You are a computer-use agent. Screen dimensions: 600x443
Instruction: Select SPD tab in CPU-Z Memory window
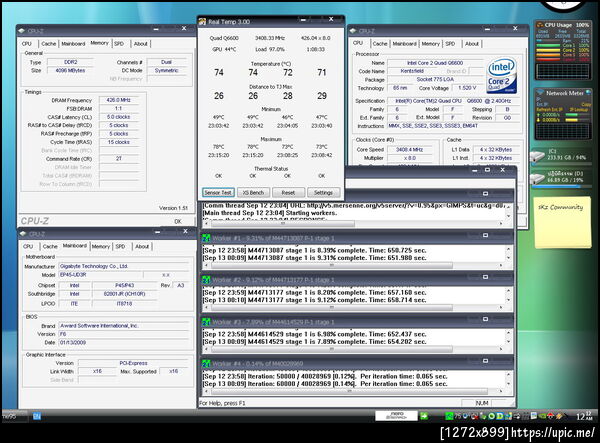tap(119, 44)
